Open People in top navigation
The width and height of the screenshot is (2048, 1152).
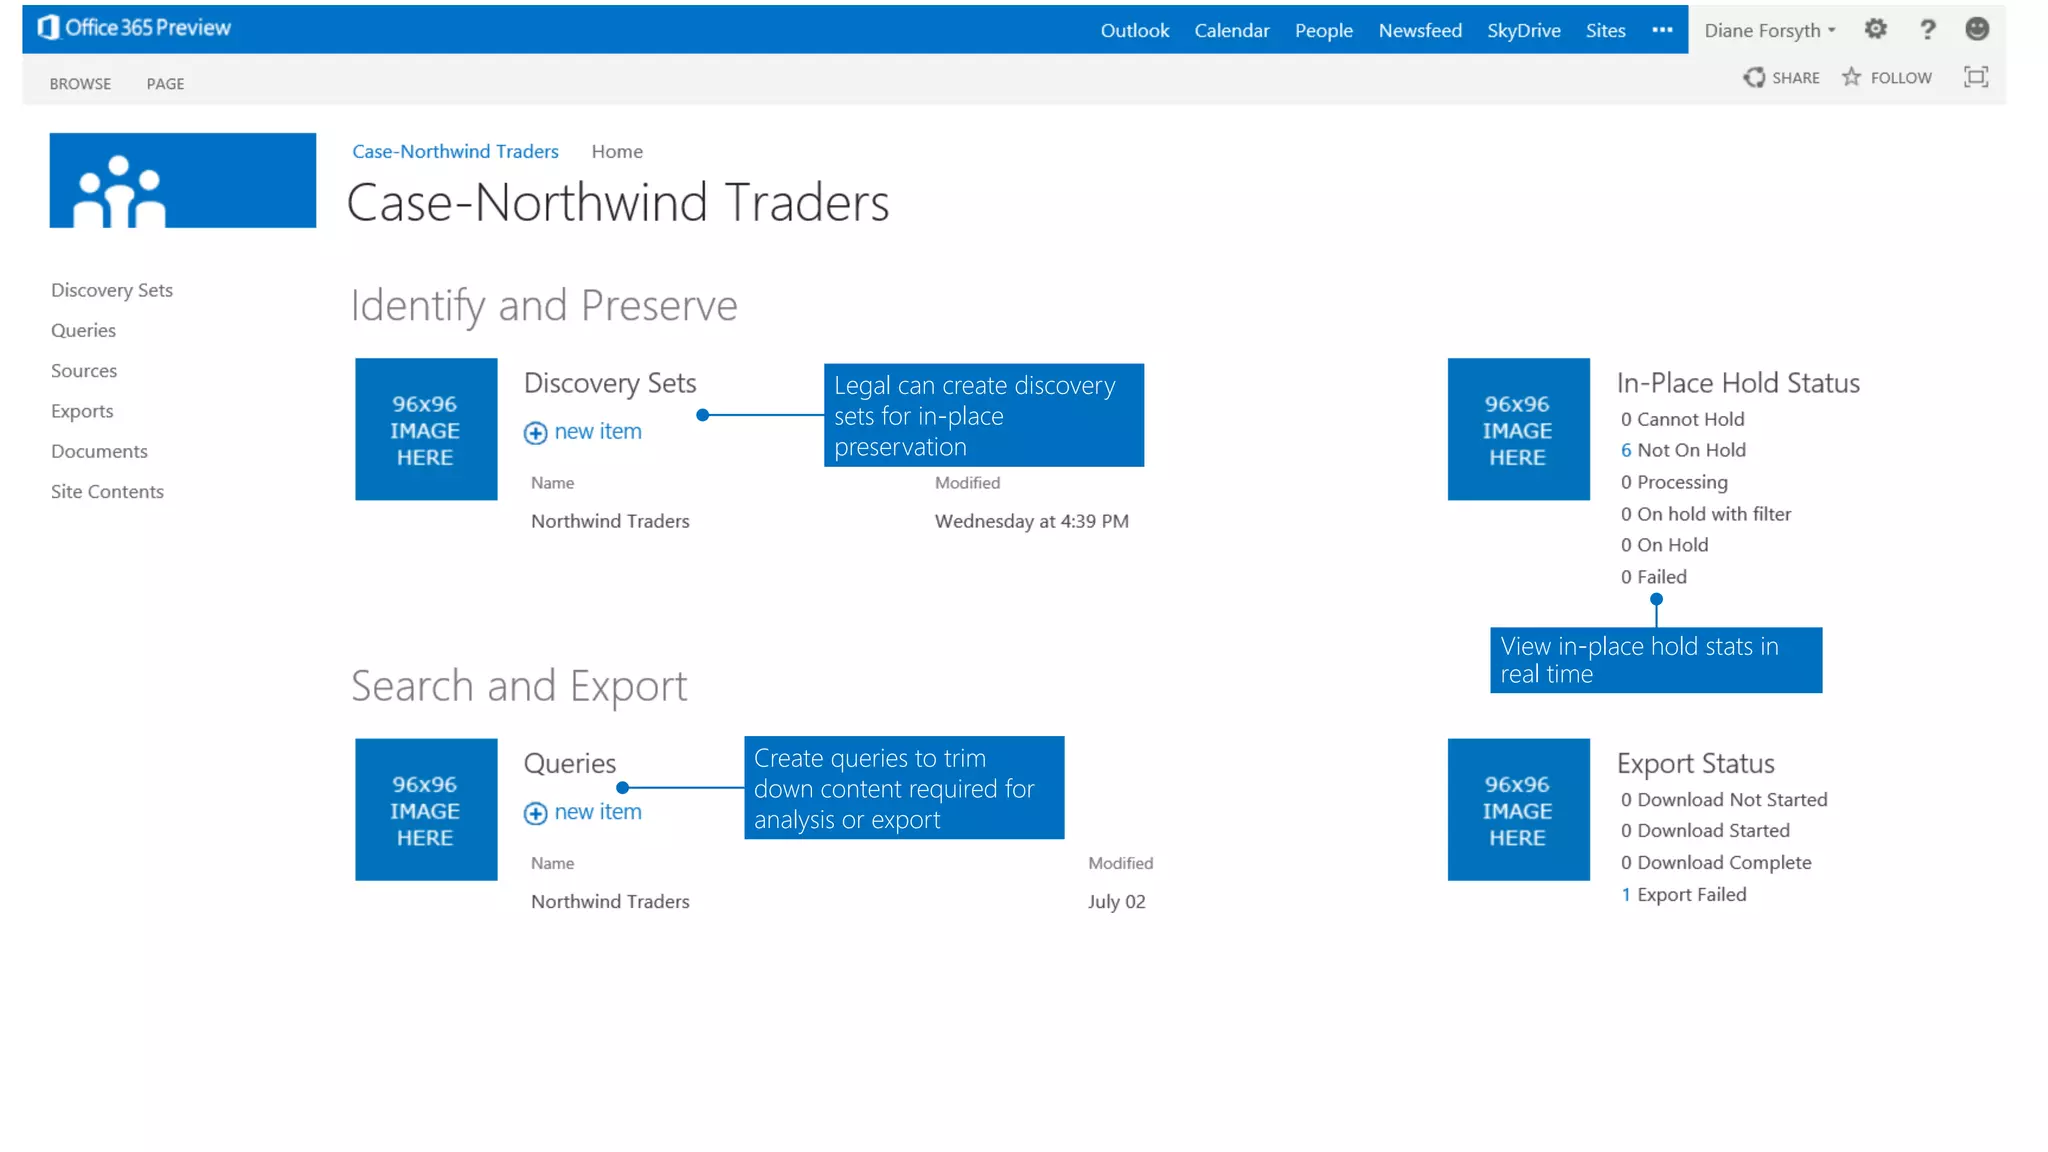click(1324, 30)
